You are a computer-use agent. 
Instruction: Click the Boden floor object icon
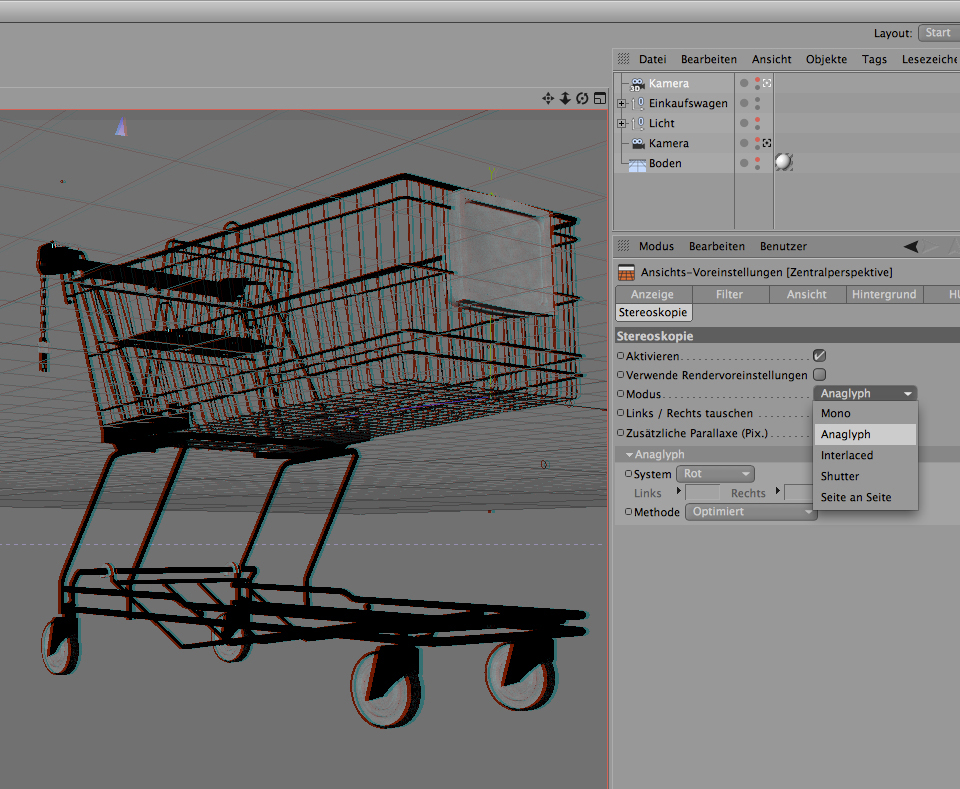pyautogui.click(x=637, y=164)
